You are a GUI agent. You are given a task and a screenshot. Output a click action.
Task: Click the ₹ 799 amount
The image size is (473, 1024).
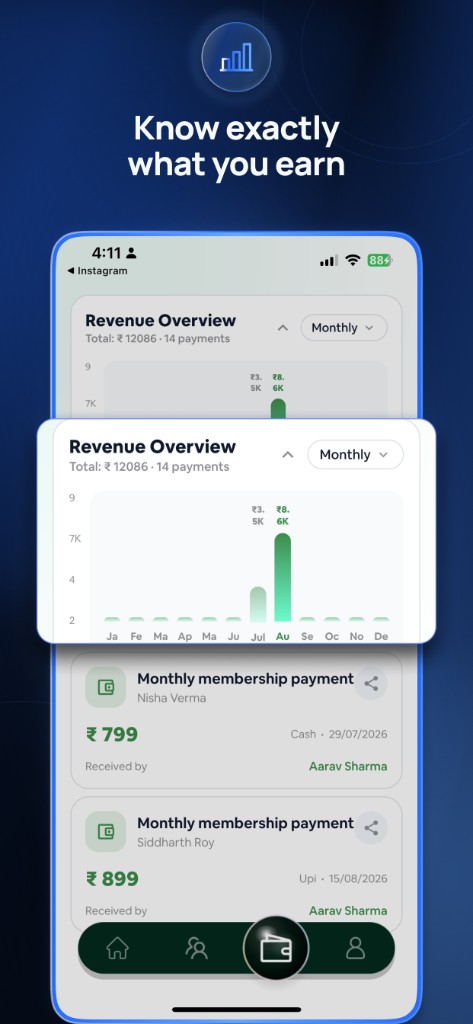tap(112, 735)
